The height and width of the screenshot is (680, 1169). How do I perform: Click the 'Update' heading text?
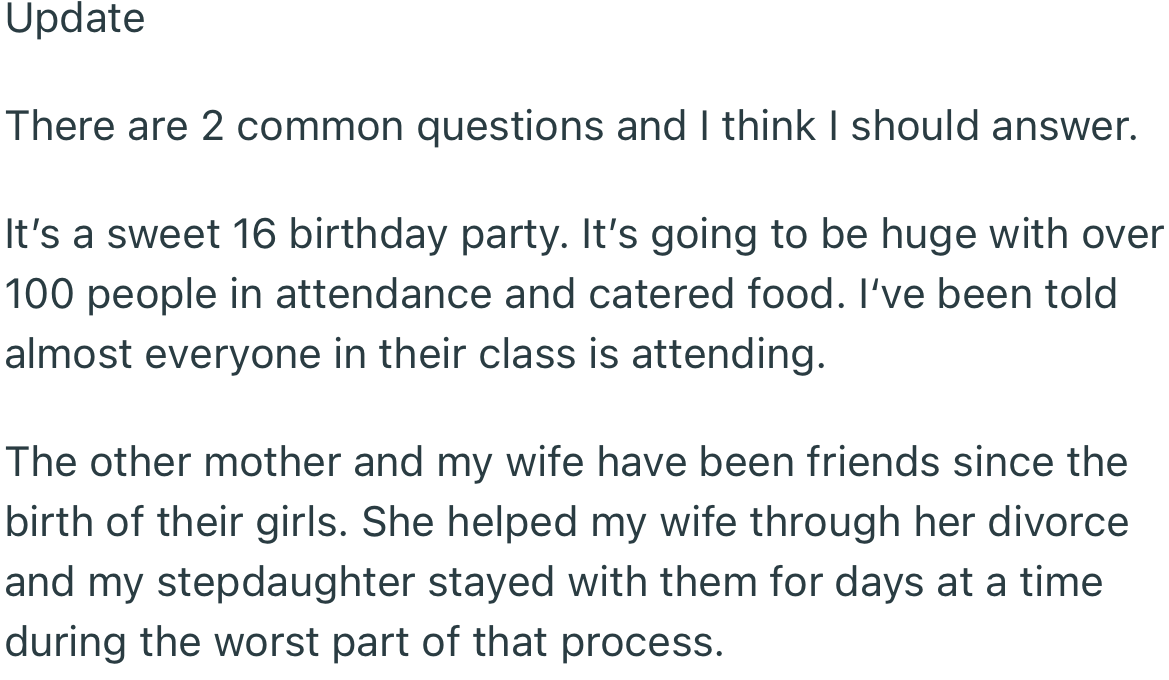(75, 19)
